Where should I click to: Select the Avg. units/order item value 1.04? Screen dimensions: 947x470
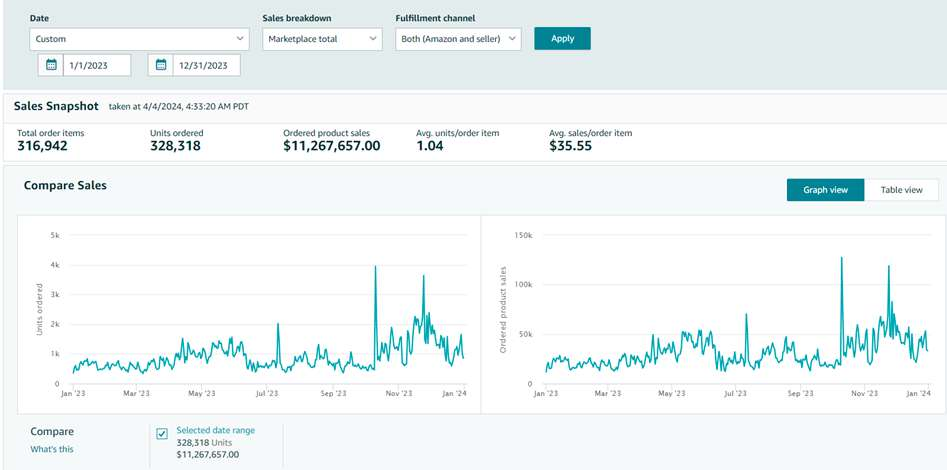click(430, 146)
